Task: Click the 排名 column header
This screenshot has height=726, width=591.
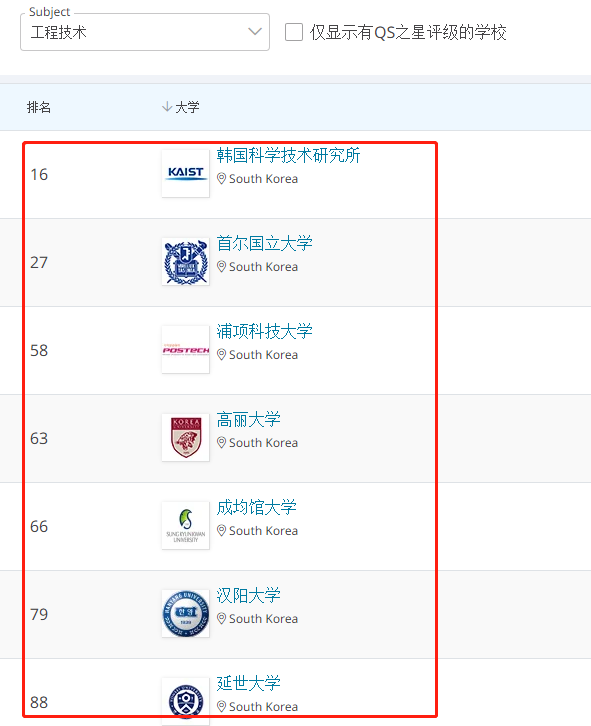Action: pos(39,107)
